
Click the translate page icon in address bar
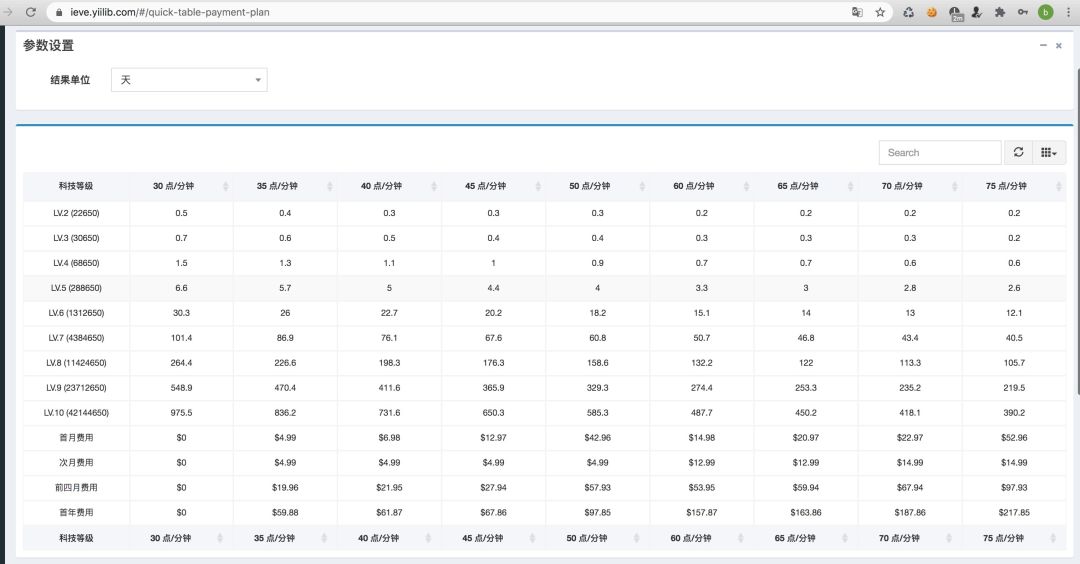click(857, 12)
